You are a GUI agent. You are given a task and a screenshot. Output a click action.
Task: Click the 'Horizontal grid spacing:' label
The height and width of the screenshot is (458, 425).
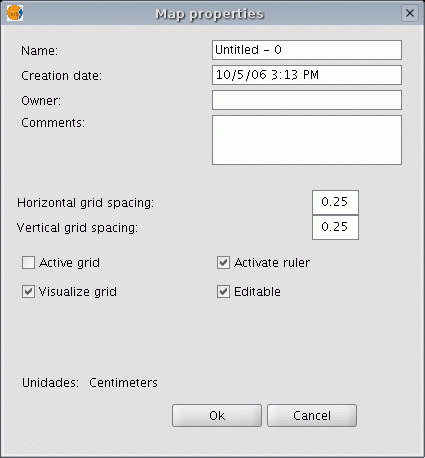pyautogui.click(x=85, y=203)
